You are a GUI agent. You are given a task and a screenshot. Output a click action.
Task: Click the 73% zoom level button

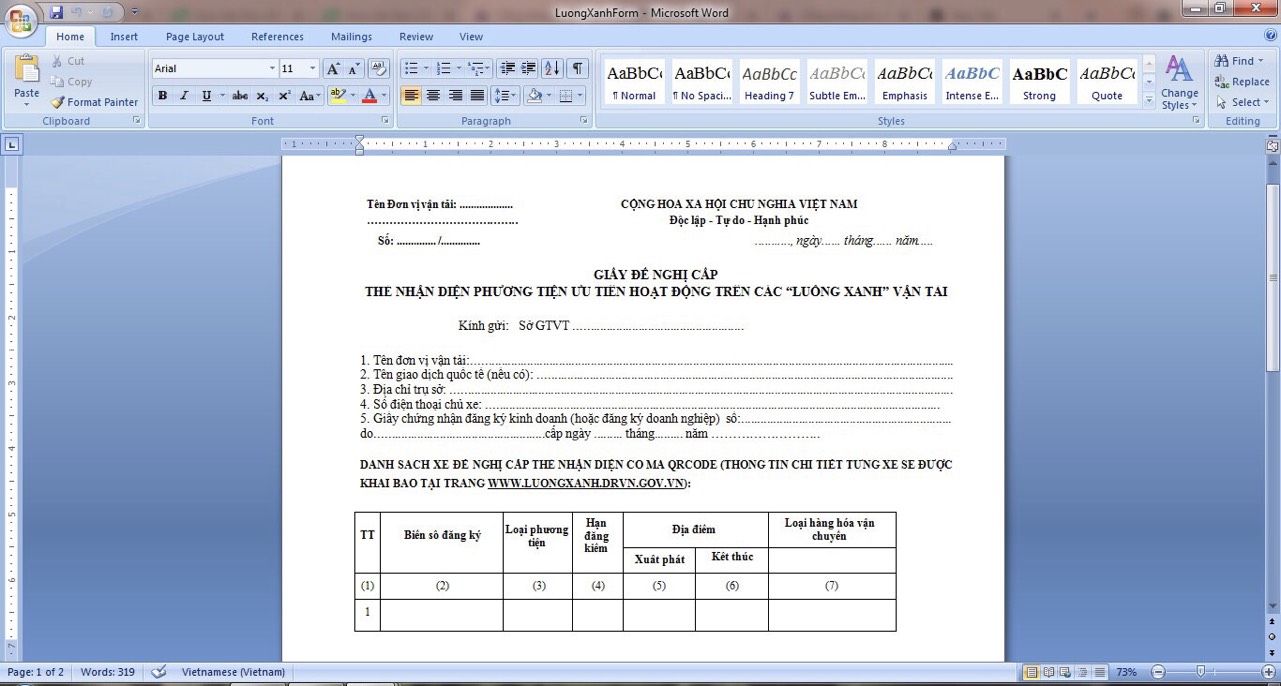(1126, 672)
